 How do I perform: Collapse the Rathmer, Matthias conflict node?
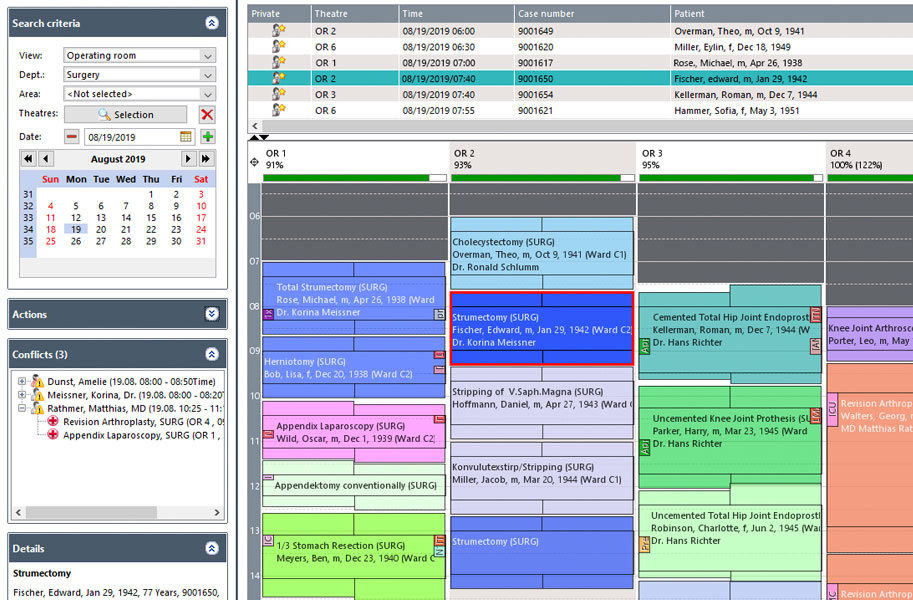click(x=22, y=408)
